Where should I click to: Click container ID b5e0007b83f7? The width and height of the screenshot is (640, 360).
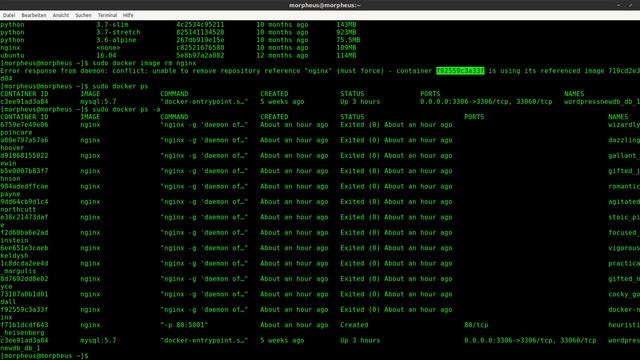[24, 171]
